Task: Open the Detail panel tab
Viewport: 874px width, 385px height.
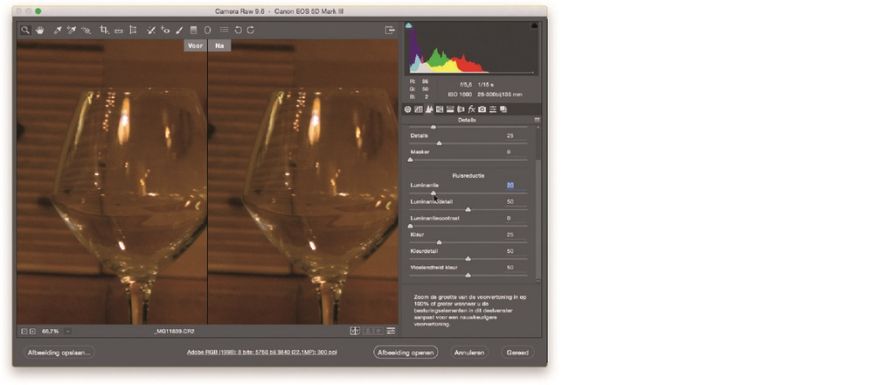Action: pos(429,110)
